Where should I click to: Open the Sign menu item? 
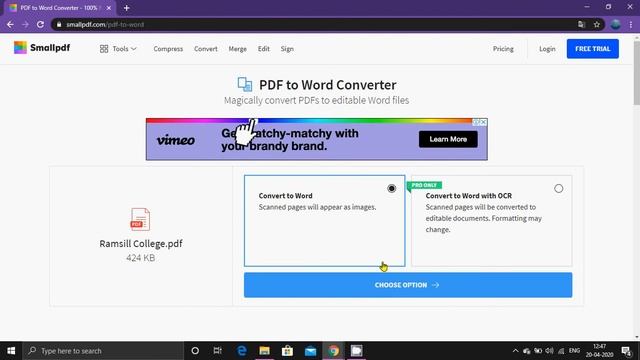(x=287, y=49)
